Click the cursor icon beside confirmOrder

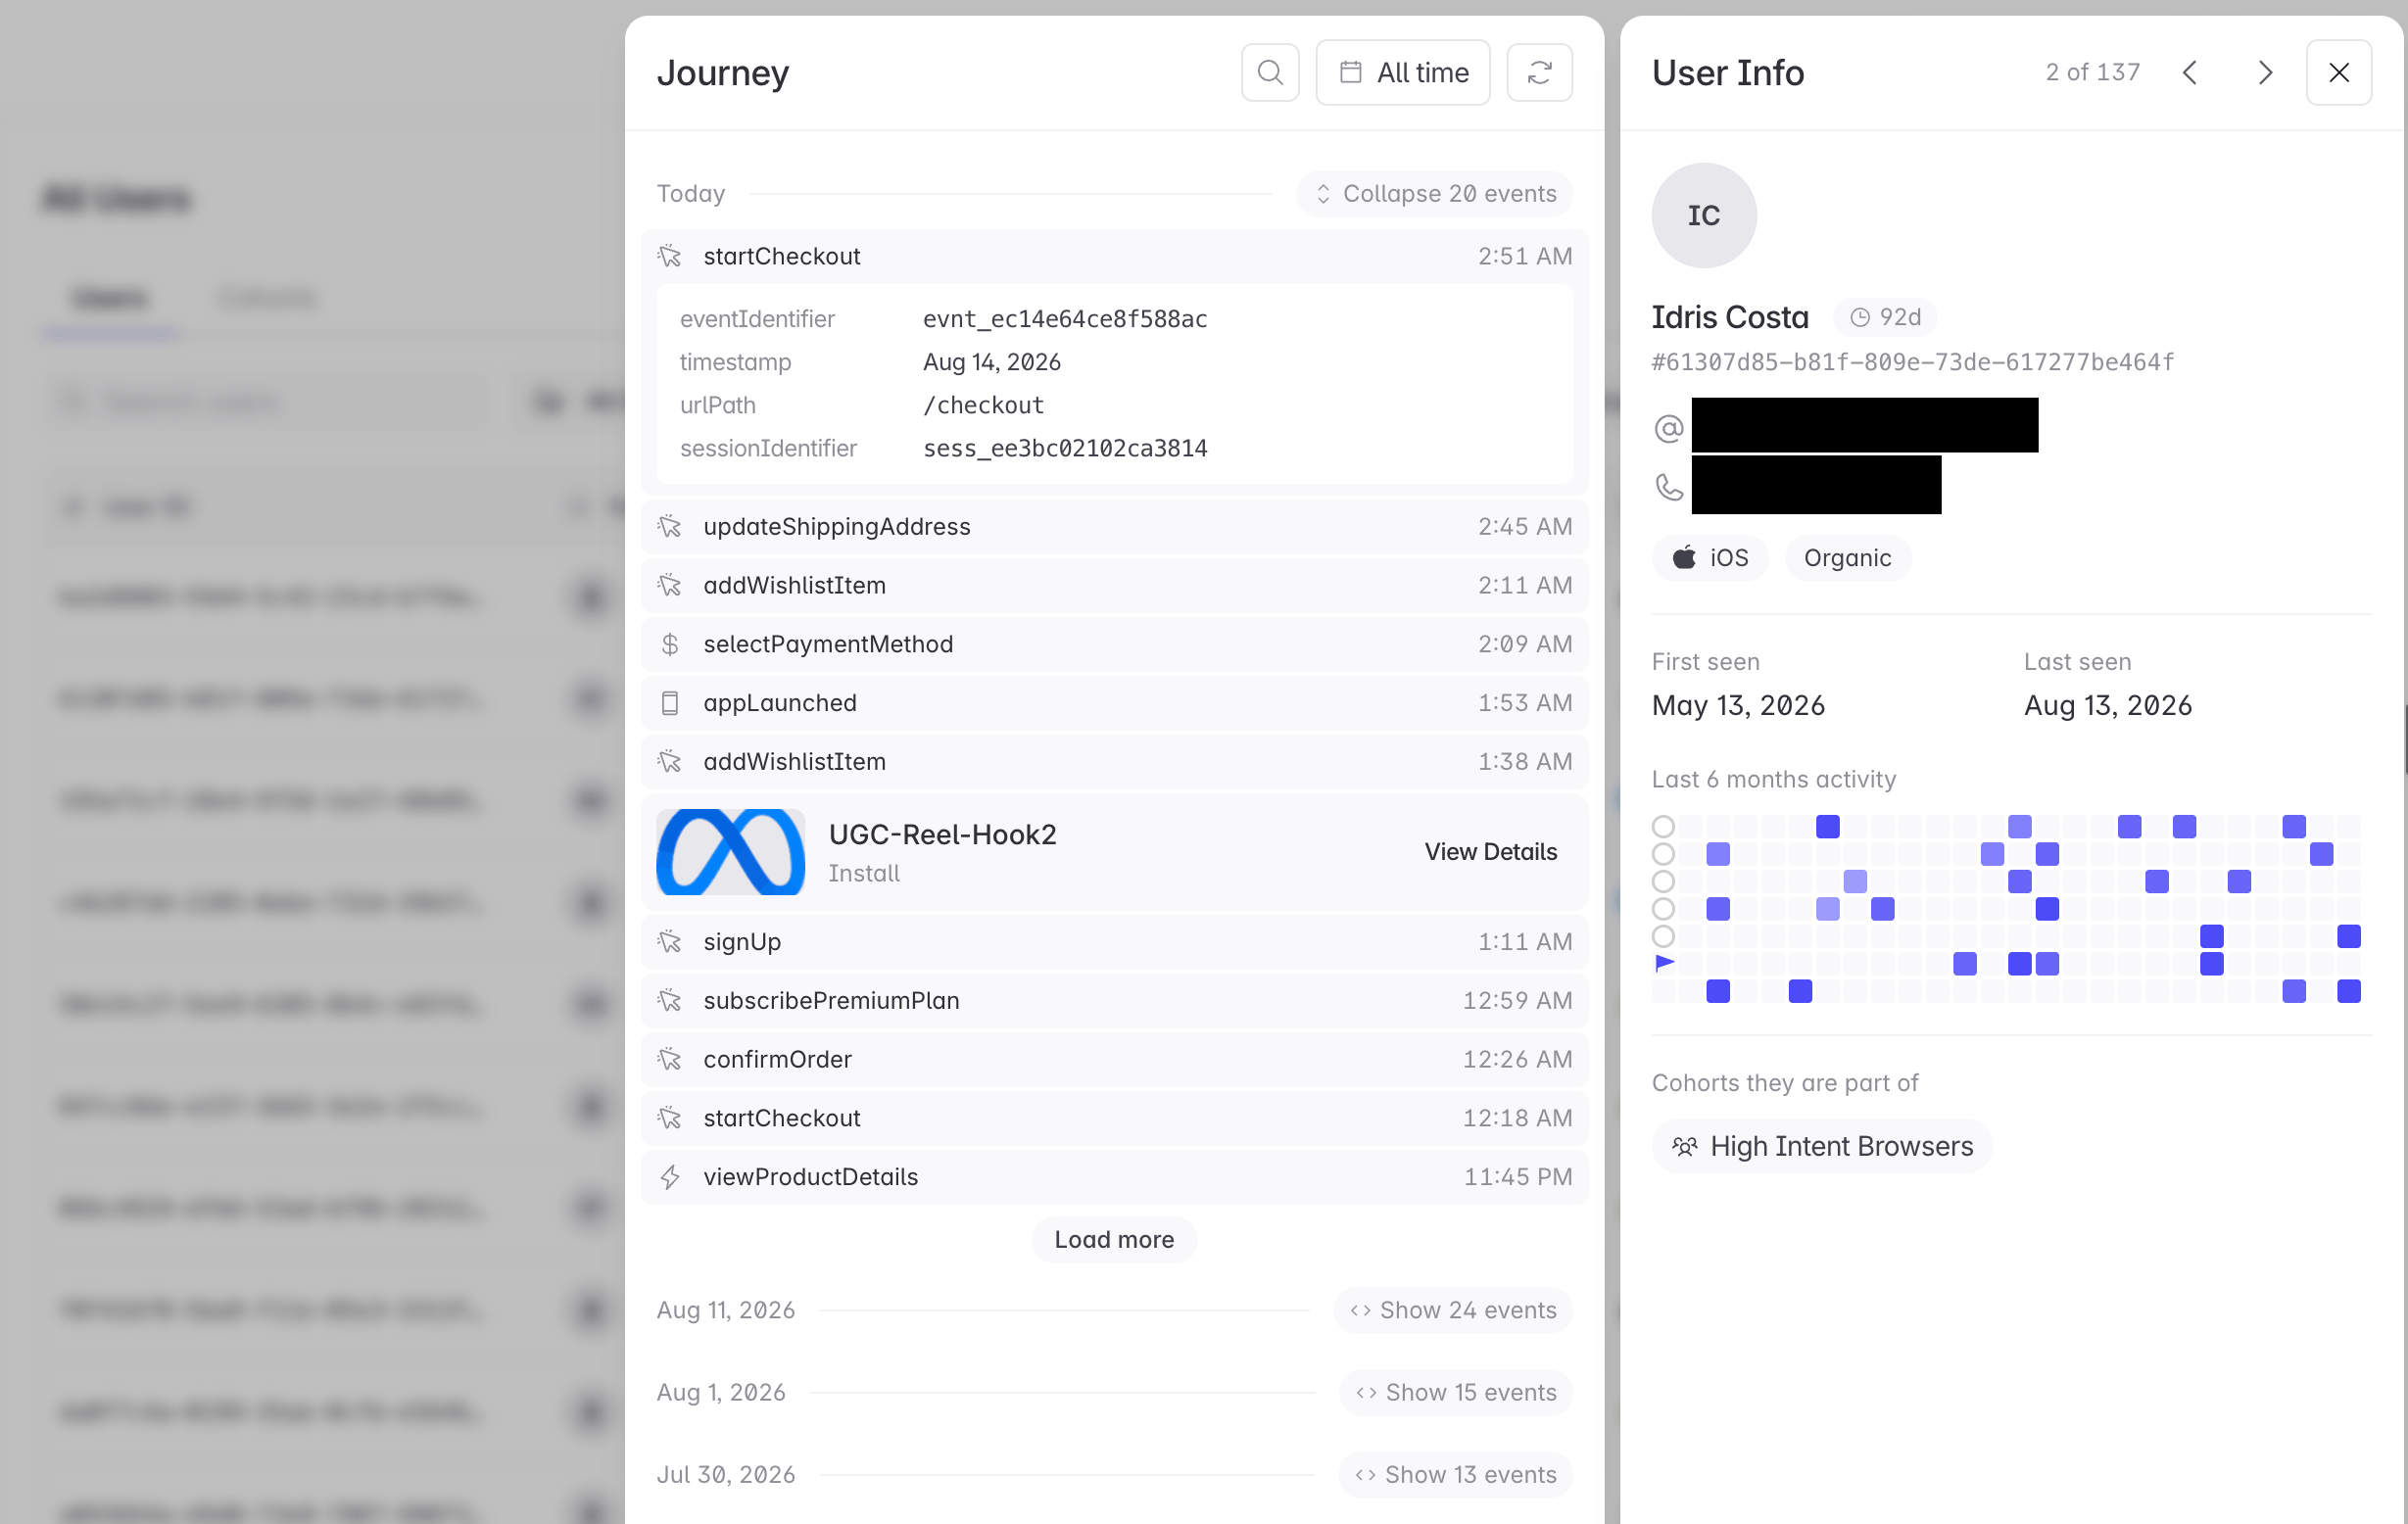pos(670,1060)
